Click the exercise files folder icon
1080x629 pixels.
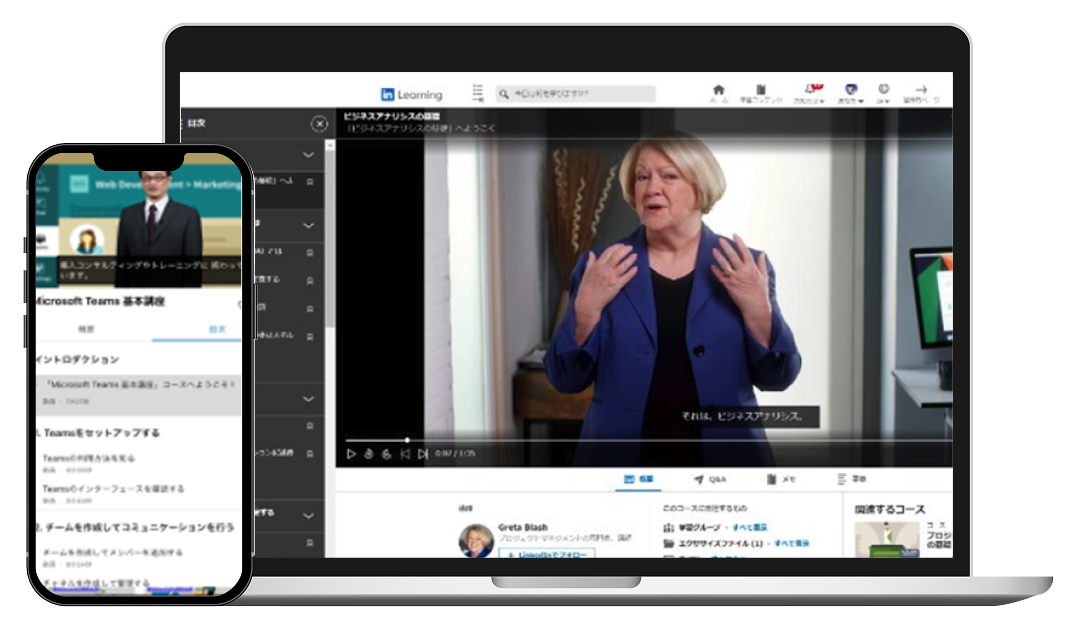[x=668, y=544]
